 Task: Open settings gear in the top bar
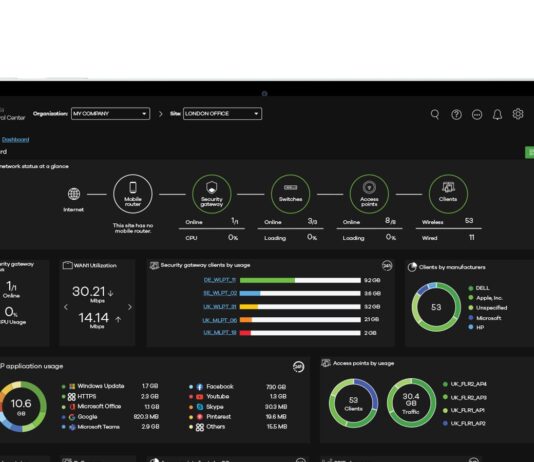pyautogui.click(x=518, y=114)
